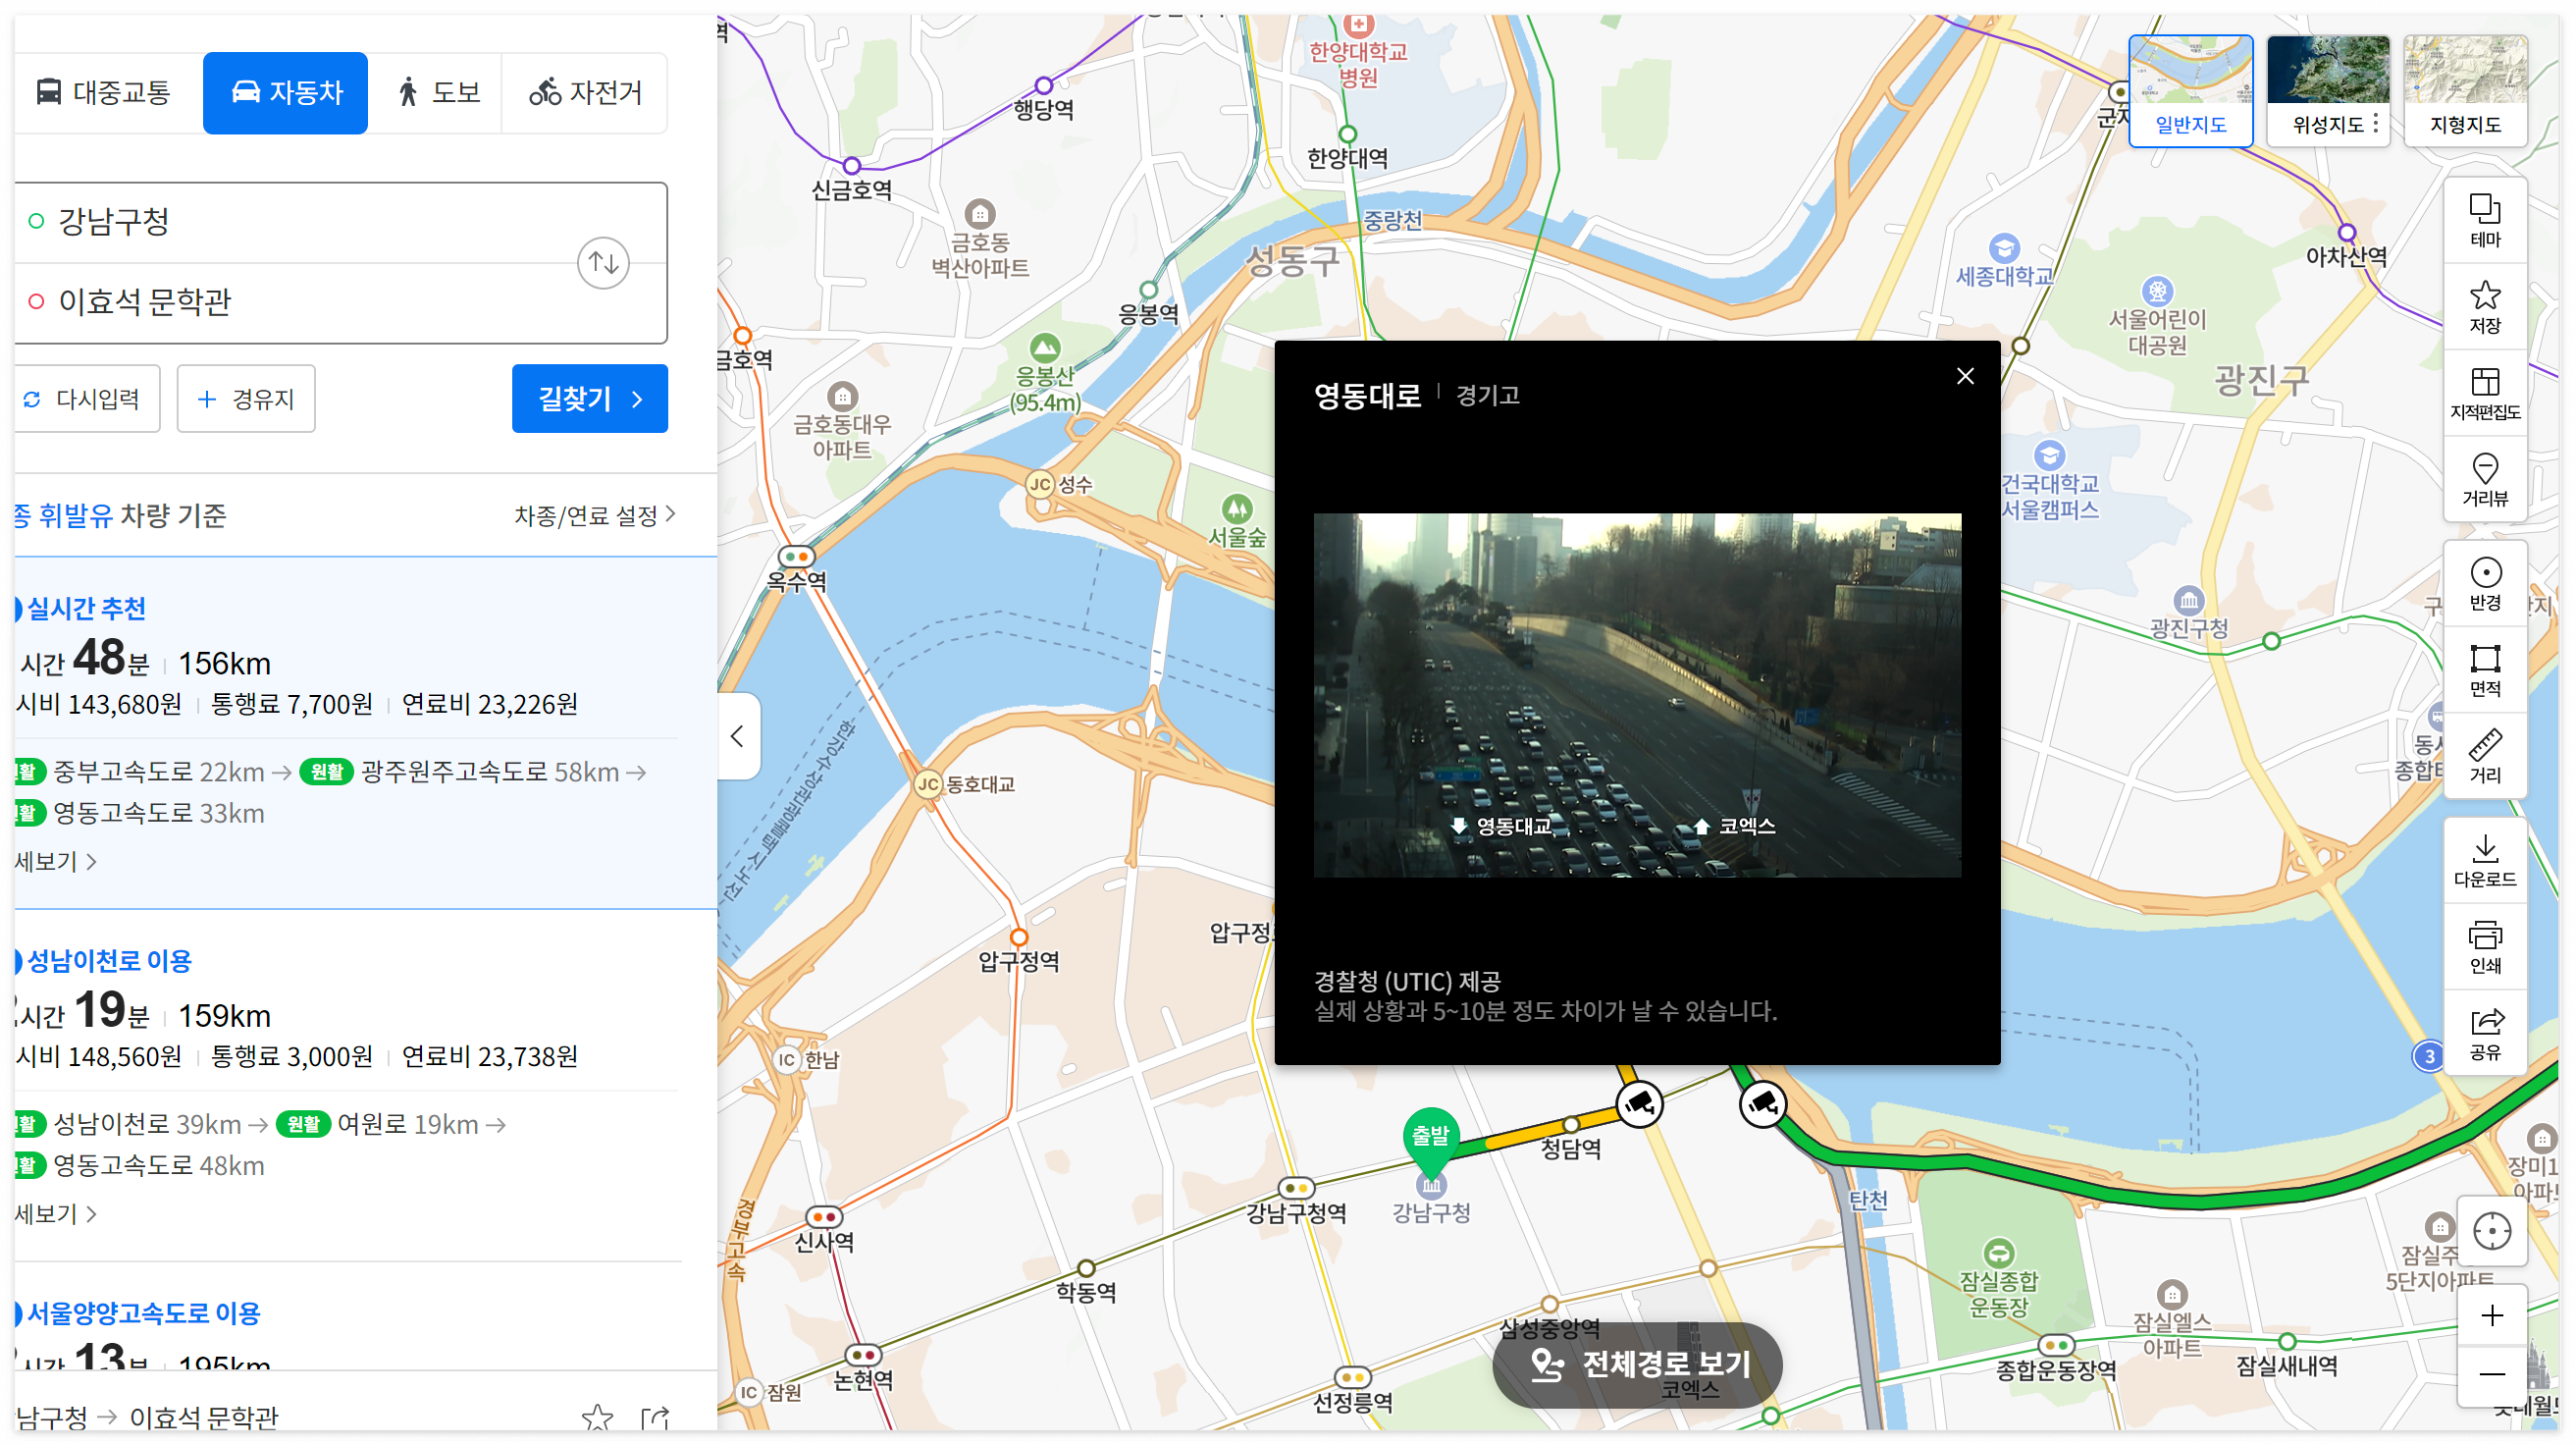Image resolution: width=2576 pixels, height=1445 pixels.
Task: Open the radius (반경) tool
Action: pyautogui.click(x=2487, y=585)
